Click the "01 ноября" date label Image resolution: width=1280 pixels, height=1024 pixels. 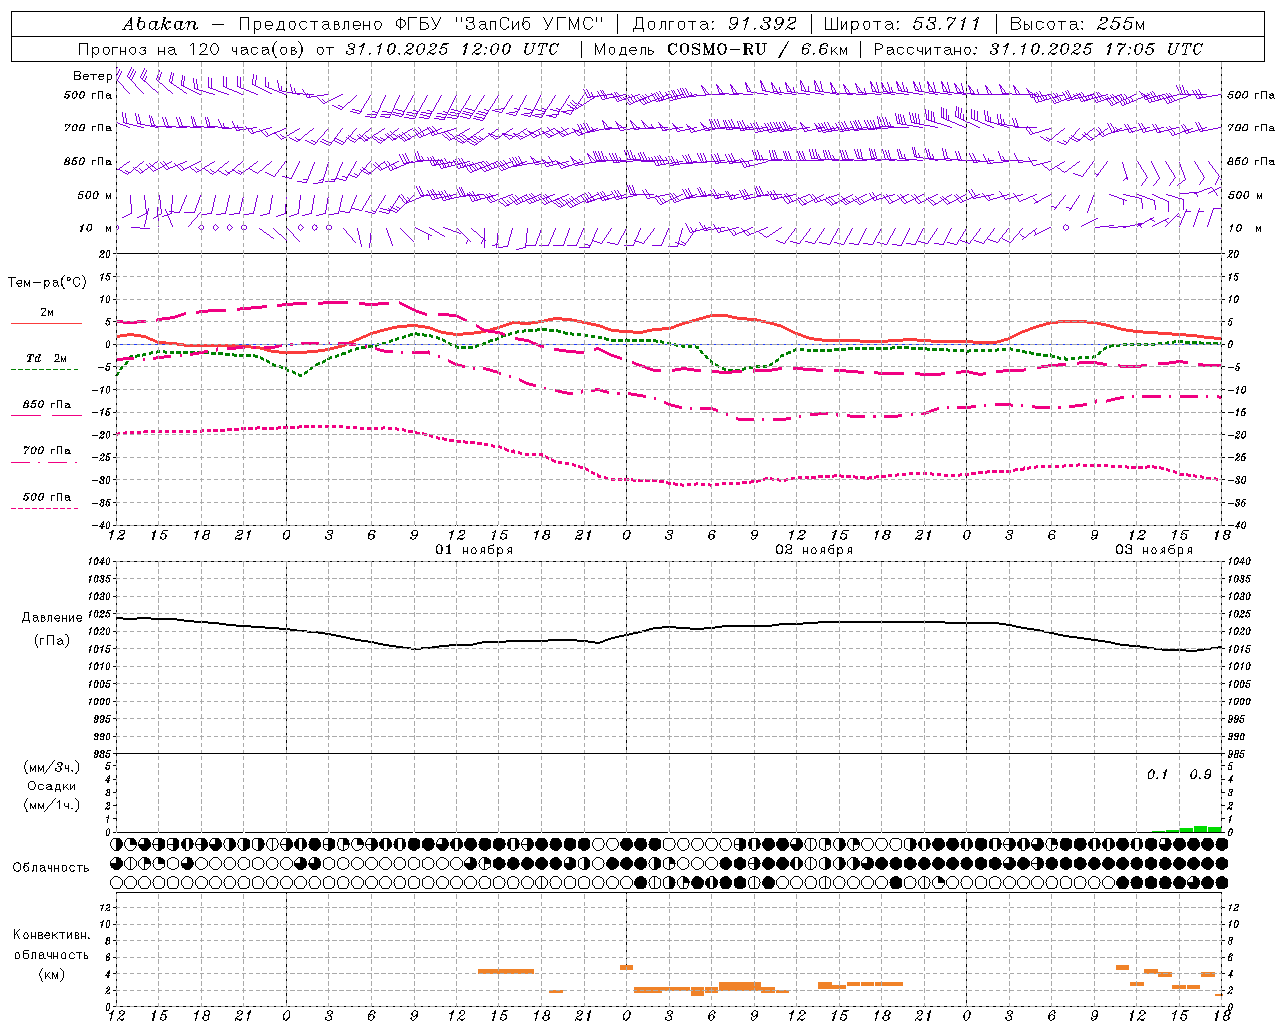[474, 550]
